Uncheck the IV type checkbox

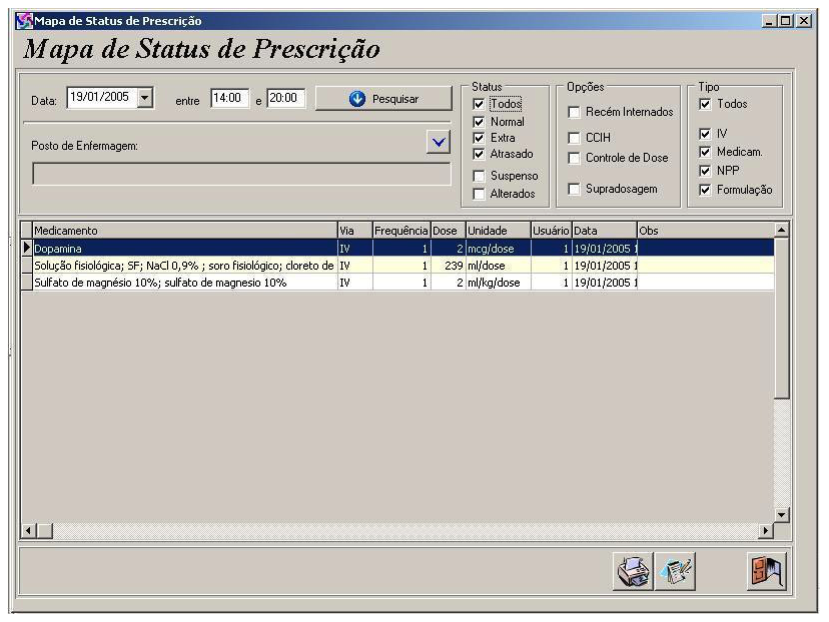(x=705, y=134)
